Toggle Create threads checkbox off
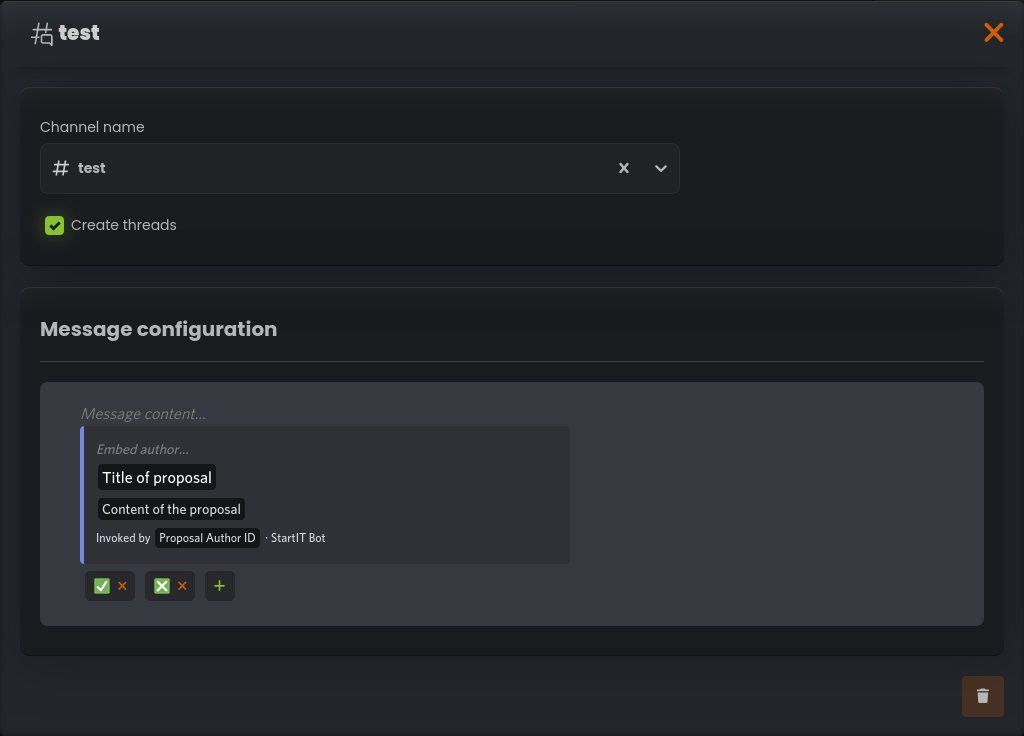 (54, 225)
